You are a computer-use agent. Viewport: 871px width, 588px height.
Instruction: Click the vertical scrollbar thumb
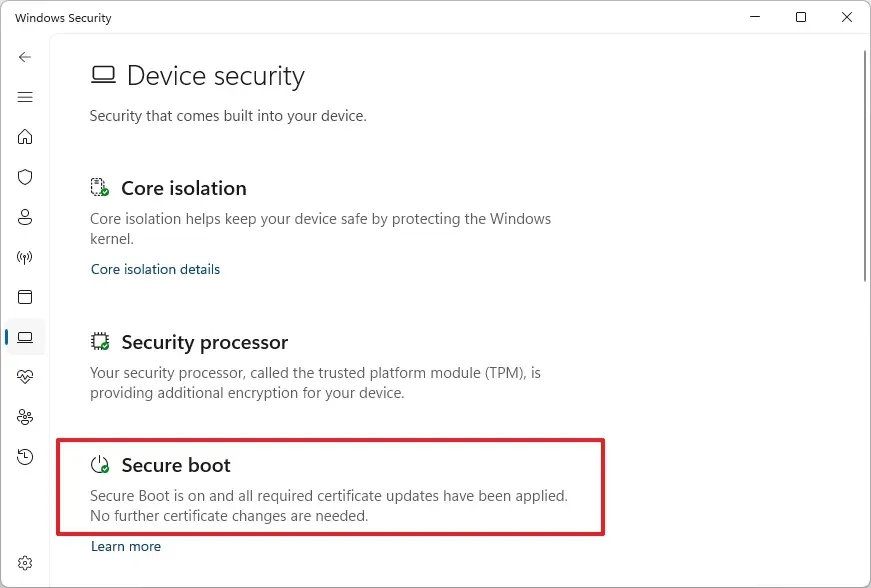865,167
